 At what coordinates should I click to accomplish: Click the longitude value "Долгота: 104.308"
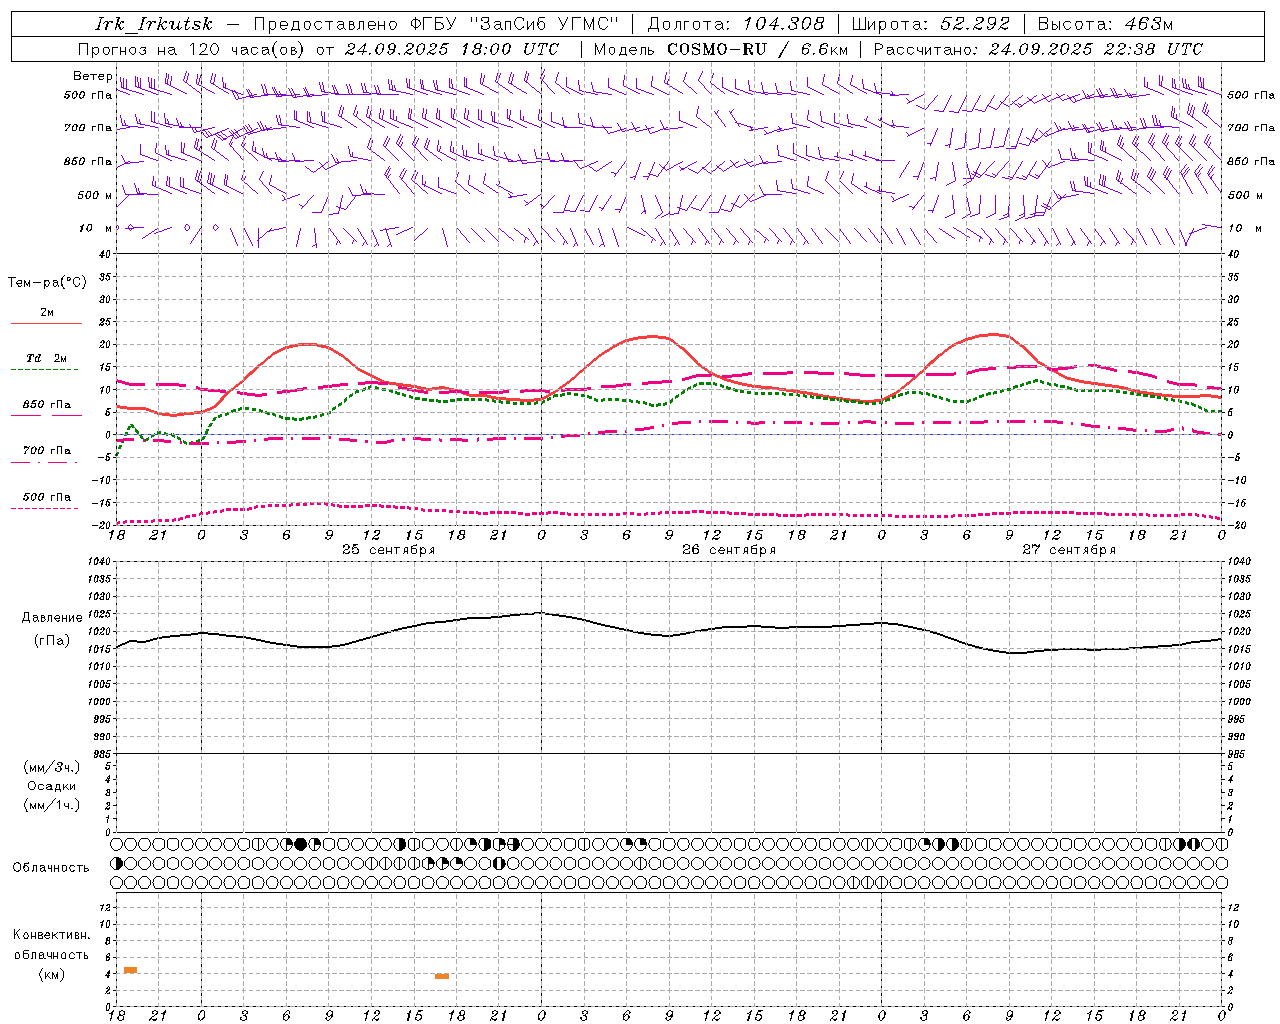coord(736,24)
